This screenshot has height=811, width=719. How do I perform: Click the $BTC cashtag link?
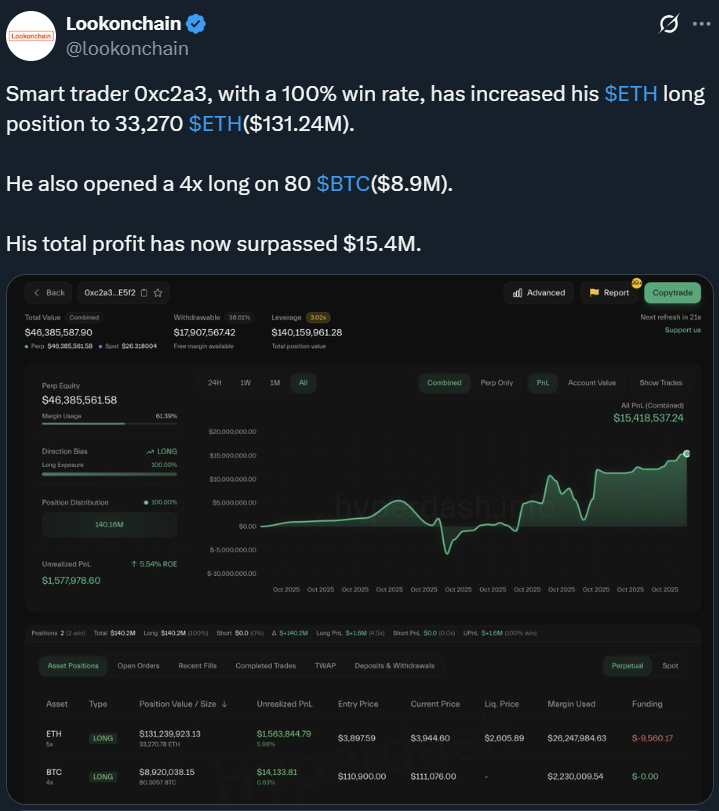coord(341,184)
